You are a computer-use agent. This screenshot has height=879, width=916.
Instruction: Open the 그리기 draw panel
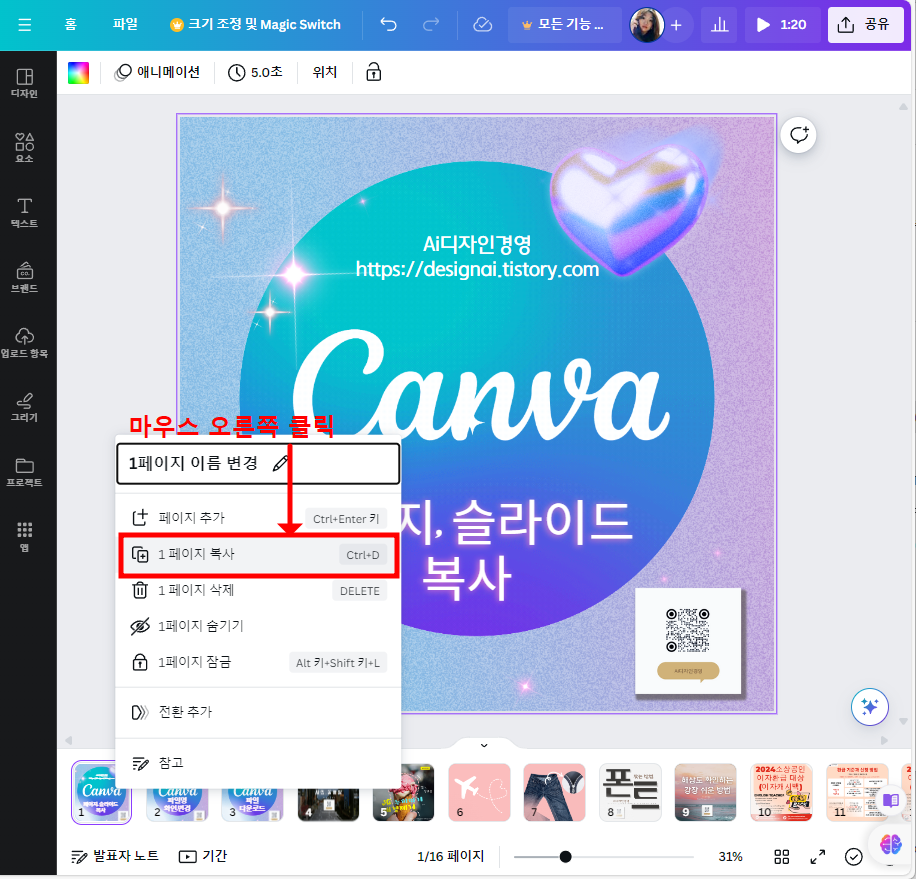(x=25, y=407)
